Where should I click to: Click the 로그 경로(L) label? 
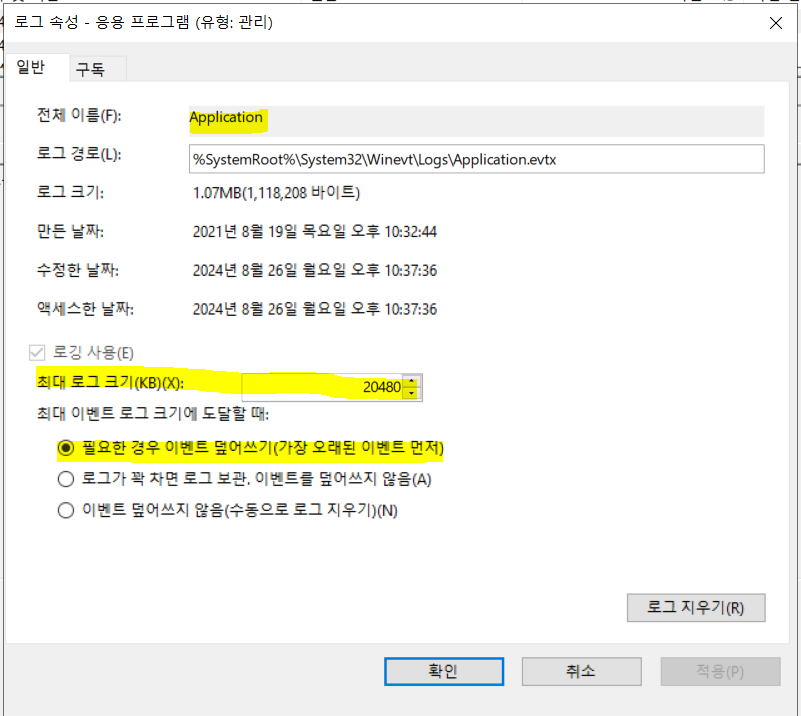coord(79,154)
